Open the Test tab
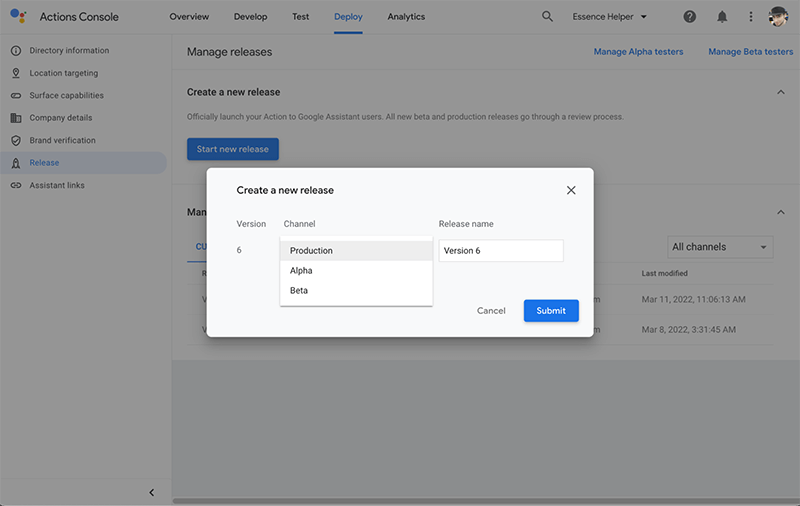The width and height of the screenshot is (800, 506). (x=301, y=17)
